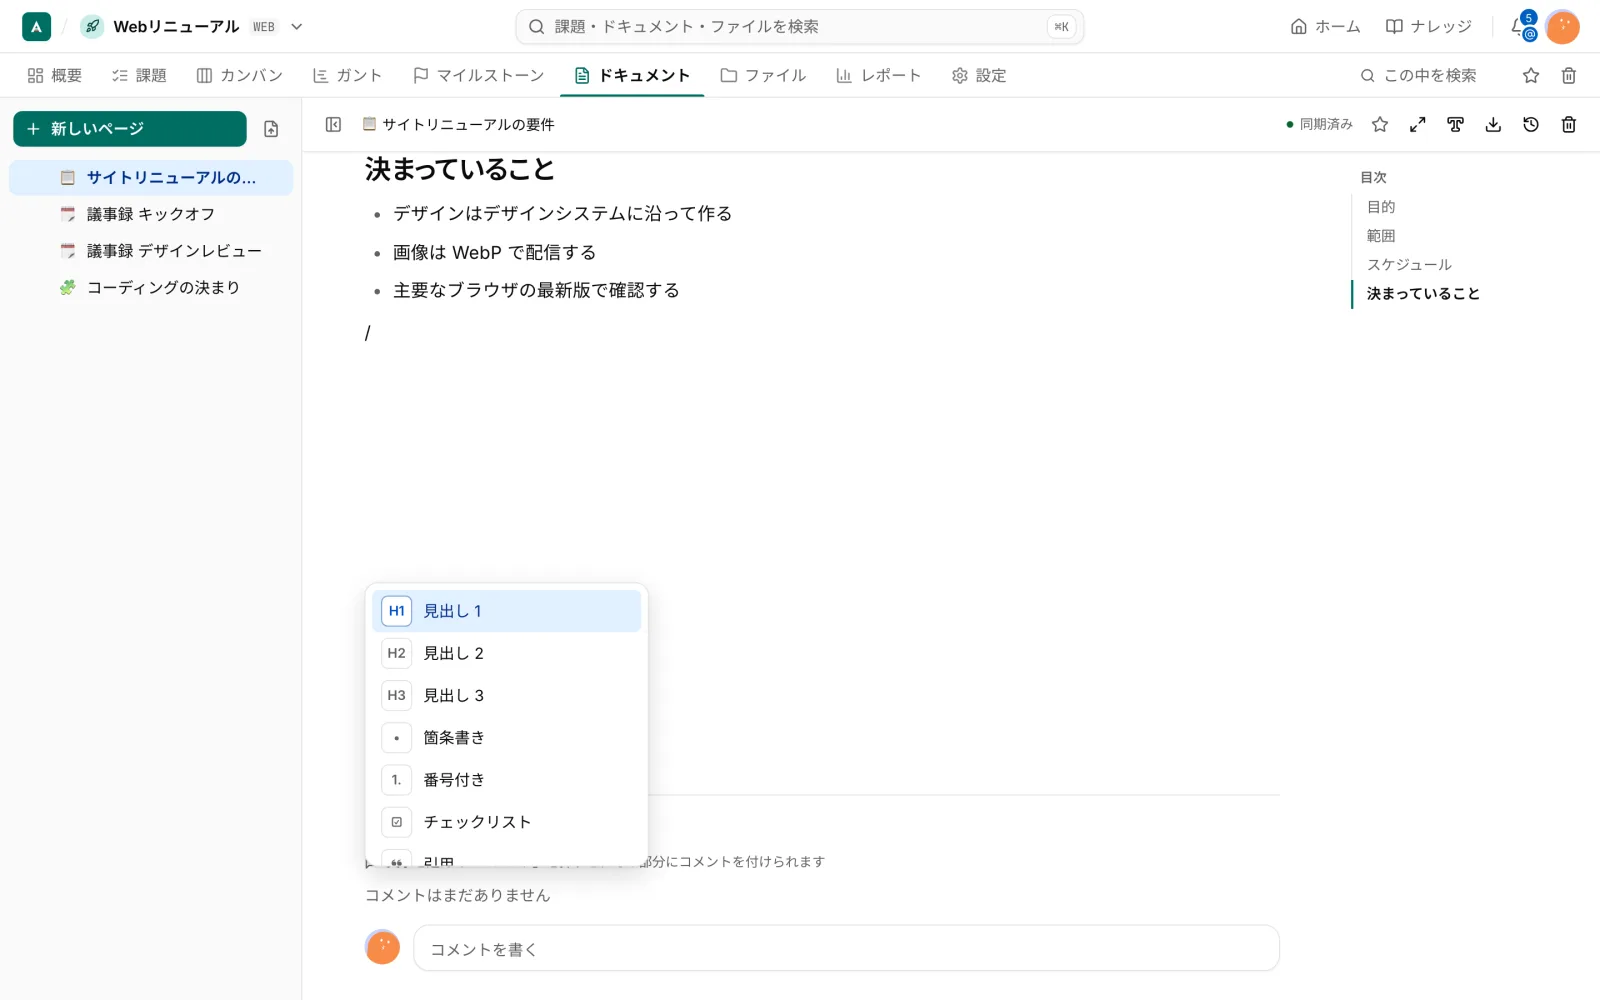Click the green A workspace logo
Screen dimensions: 1600x1000
36,27
